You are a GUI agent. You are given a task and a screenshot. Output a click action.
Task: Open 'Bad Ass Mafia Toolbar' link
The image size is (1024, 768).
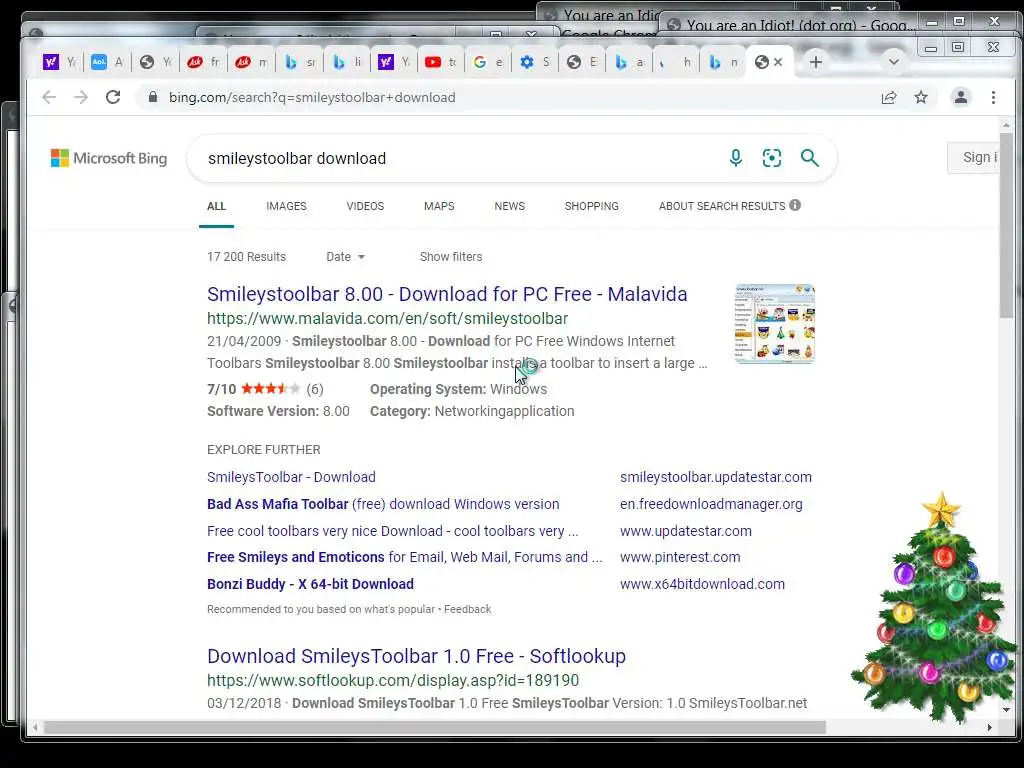(x=383, y=504)
